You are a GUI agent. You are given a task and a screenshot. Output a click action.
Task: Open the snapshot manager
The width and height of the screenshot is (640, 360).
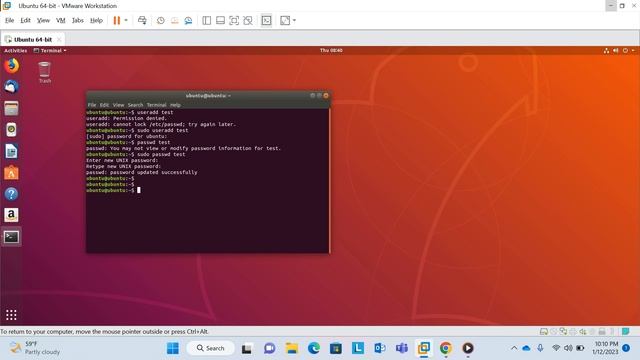click(x=188, y=20)
